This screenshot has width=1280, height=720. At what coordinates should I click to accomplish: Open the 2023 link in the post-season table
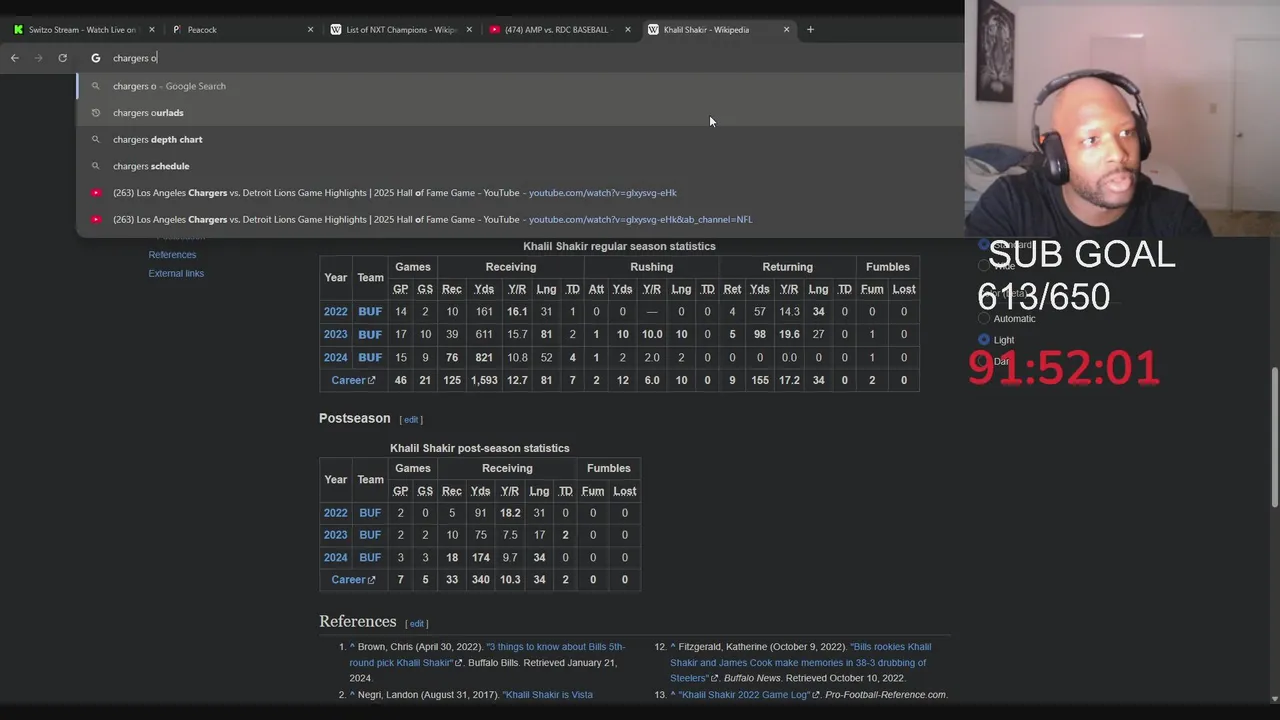(x=335, y=535)
